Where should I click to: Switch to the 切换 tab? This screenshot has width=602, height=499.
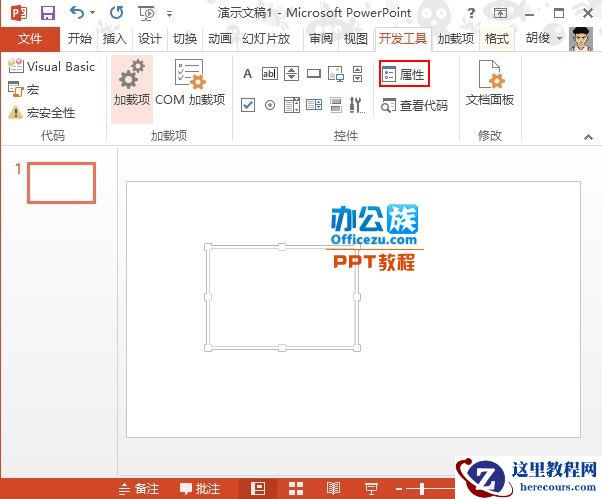point(185,39)
